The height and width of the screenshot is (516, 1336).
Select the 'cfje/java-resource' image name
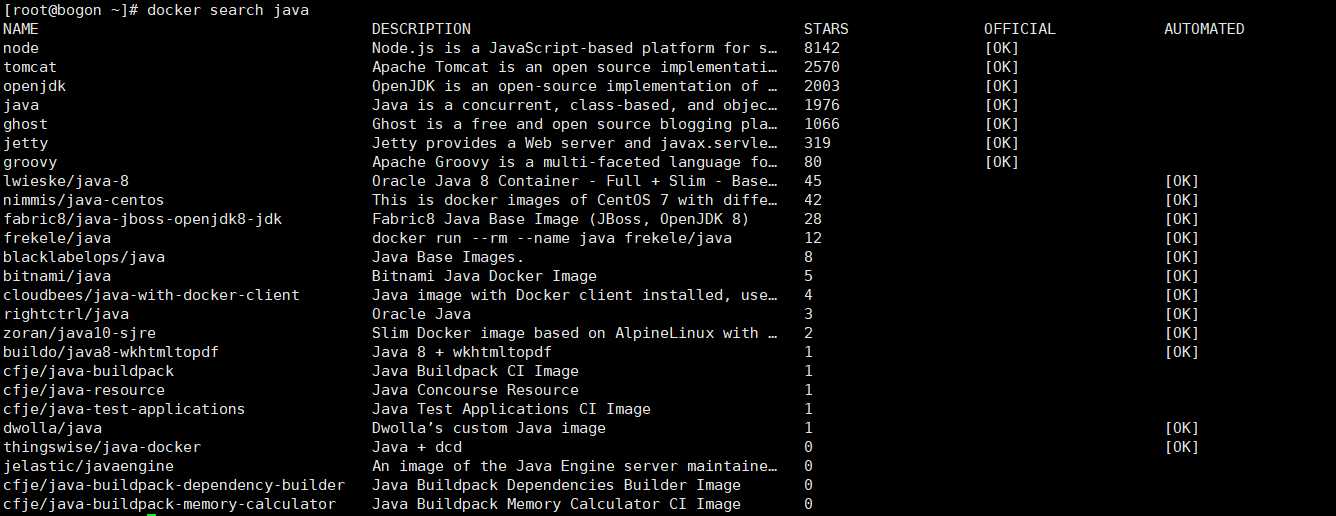[x=84, y=390]
